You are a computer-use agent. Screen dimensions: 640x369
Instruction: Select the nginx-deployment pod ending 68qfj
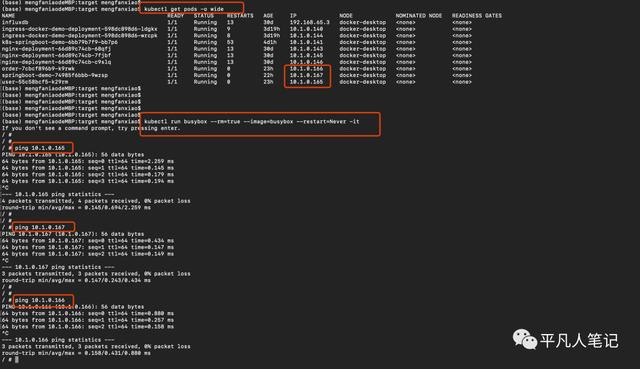(x=56, y=49)
